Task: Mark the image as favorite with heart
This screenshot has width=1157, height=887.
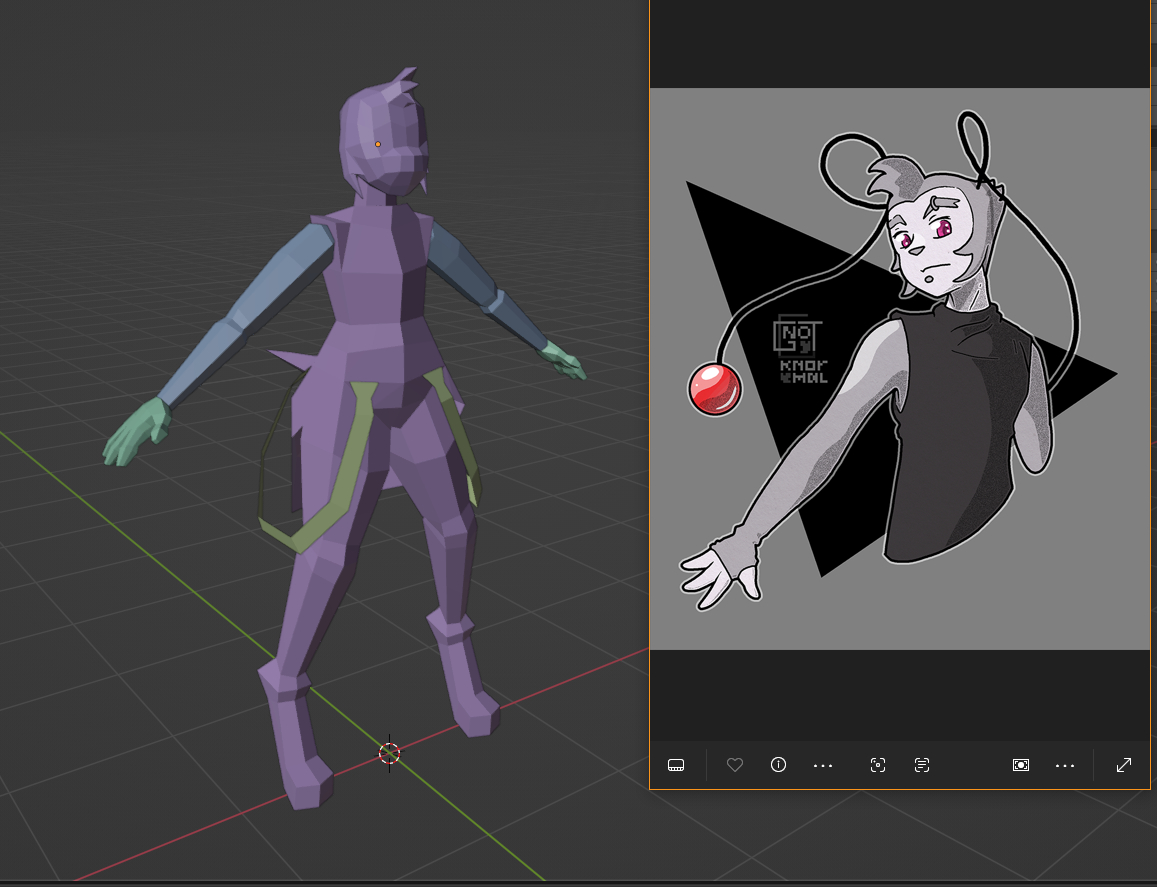Action: [735, 765]
